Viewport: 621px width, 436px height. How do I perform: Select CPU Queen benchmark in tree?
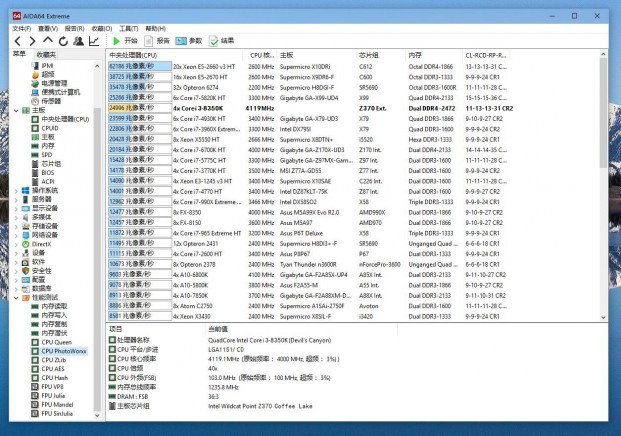click(57, 342)
